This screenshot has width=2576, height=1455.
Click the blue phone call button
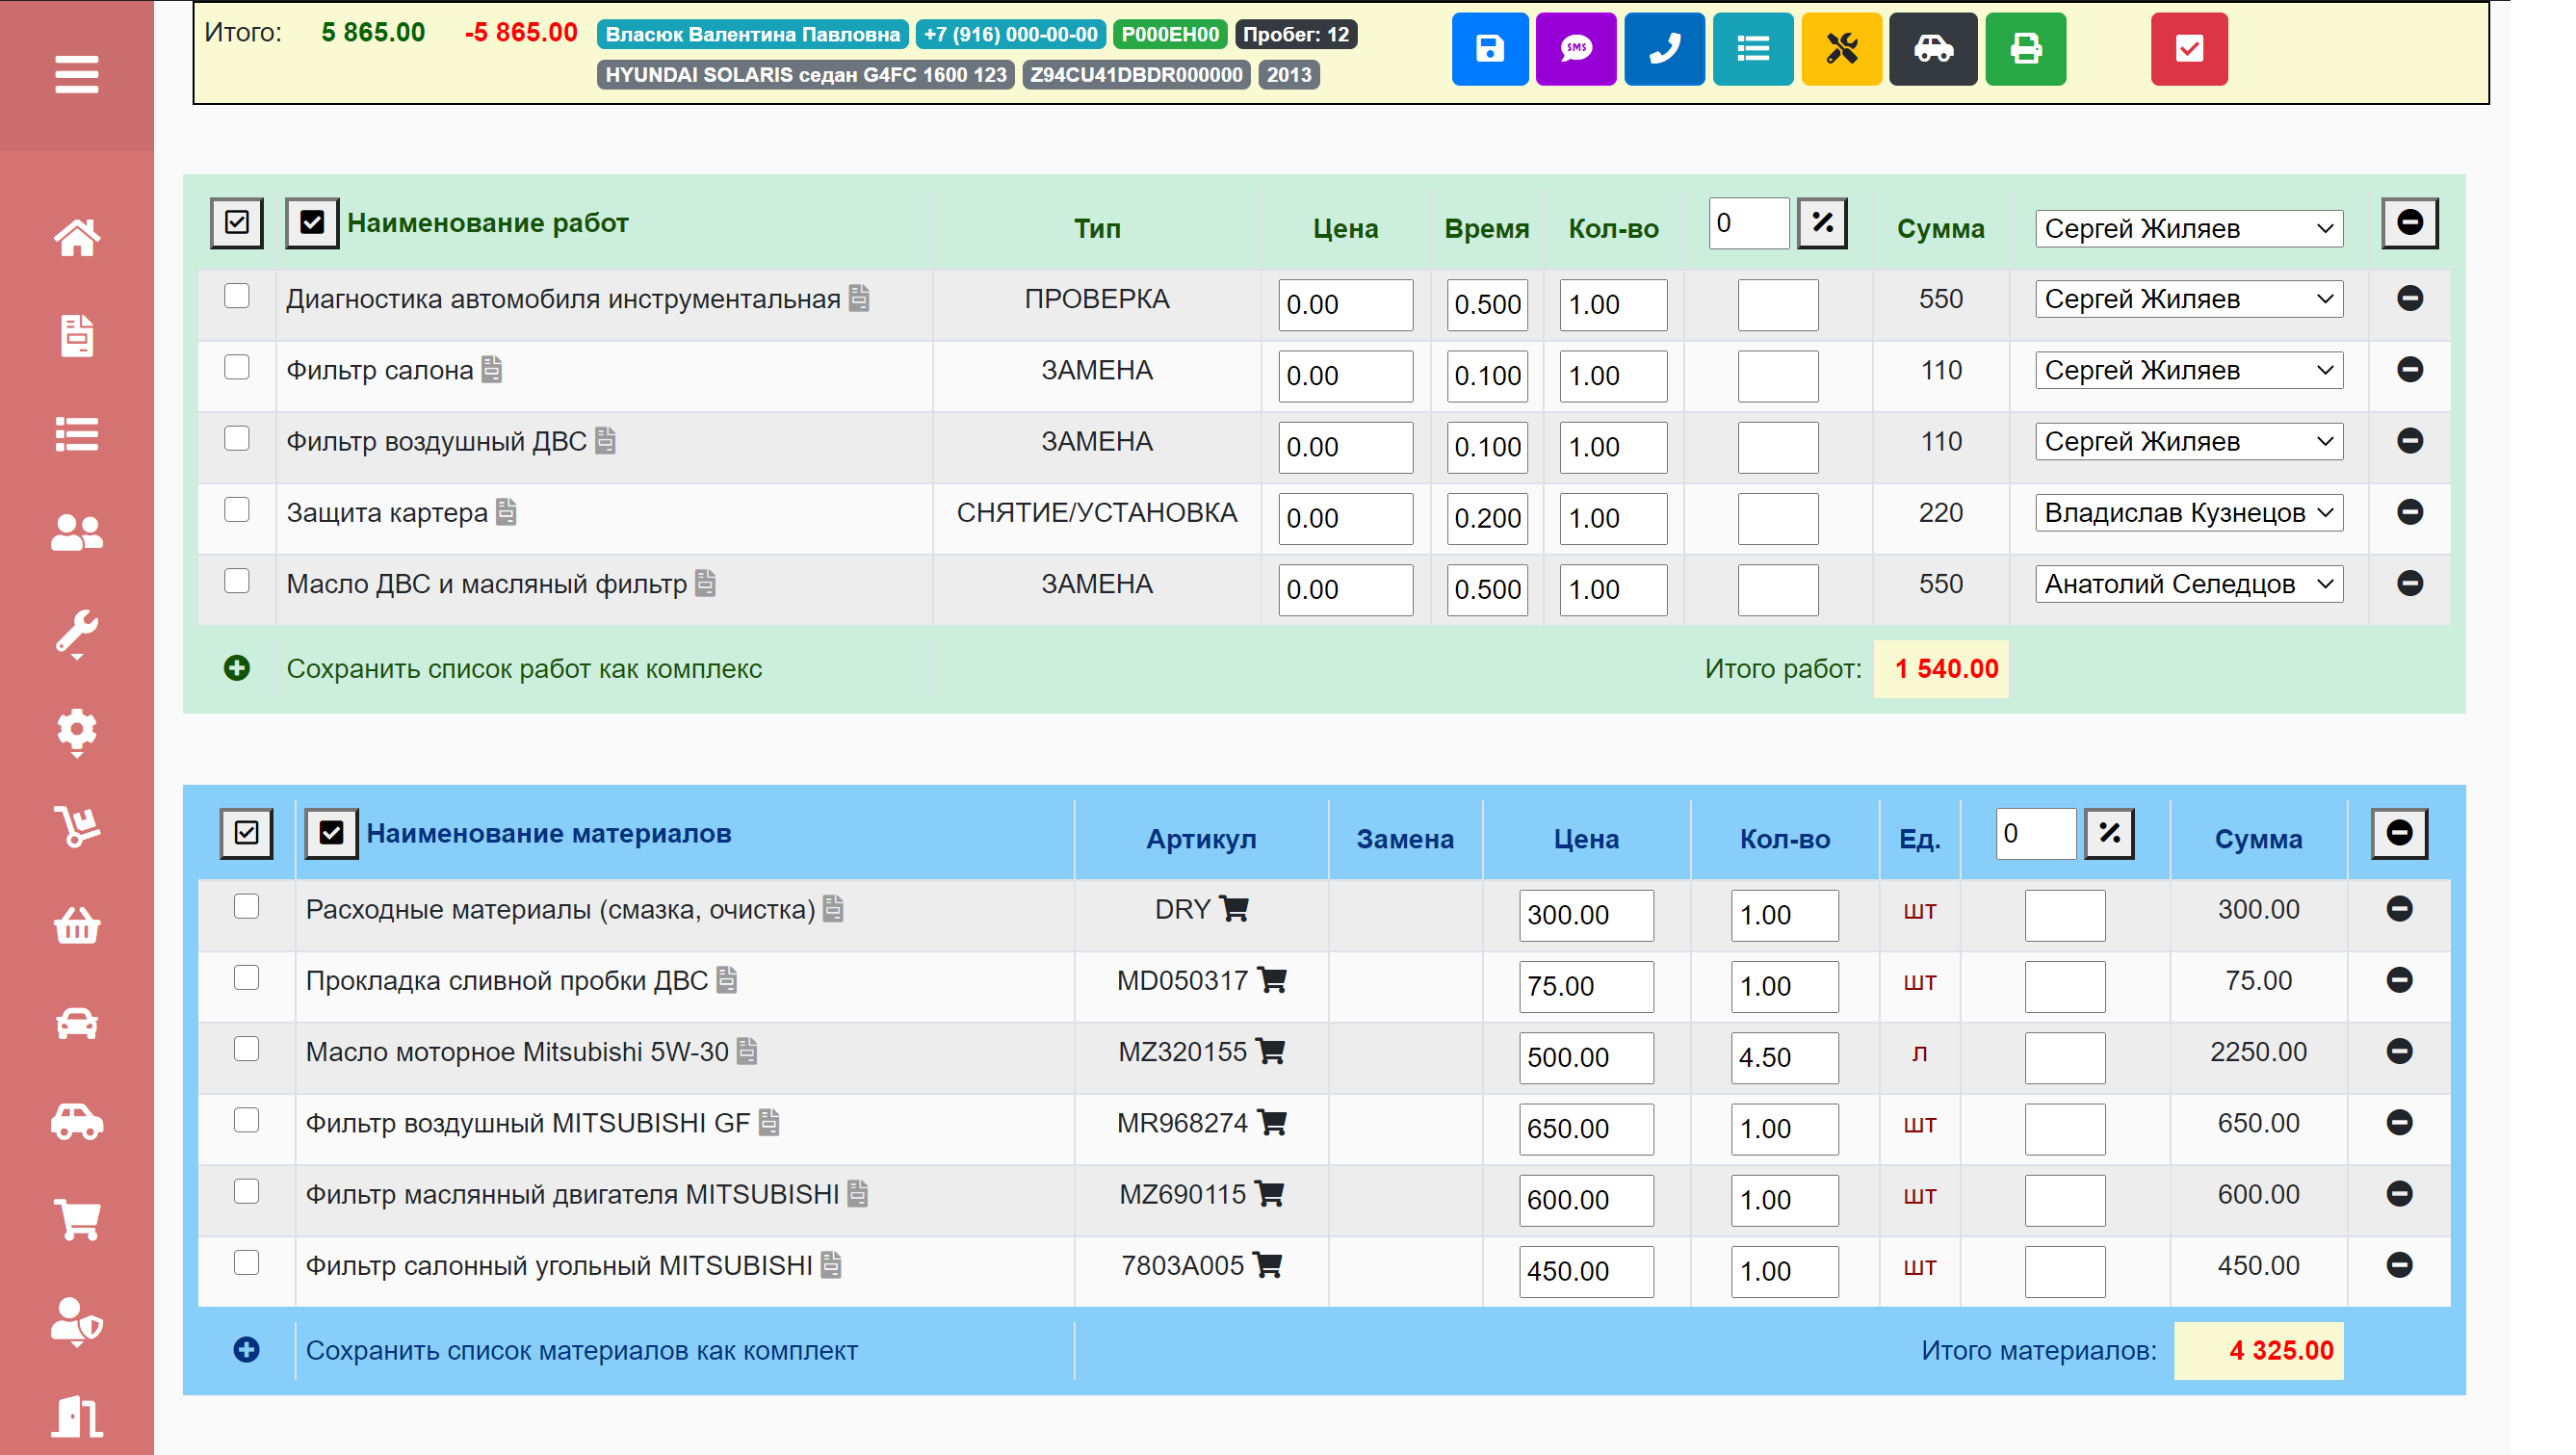click(x=1664, y=48)
